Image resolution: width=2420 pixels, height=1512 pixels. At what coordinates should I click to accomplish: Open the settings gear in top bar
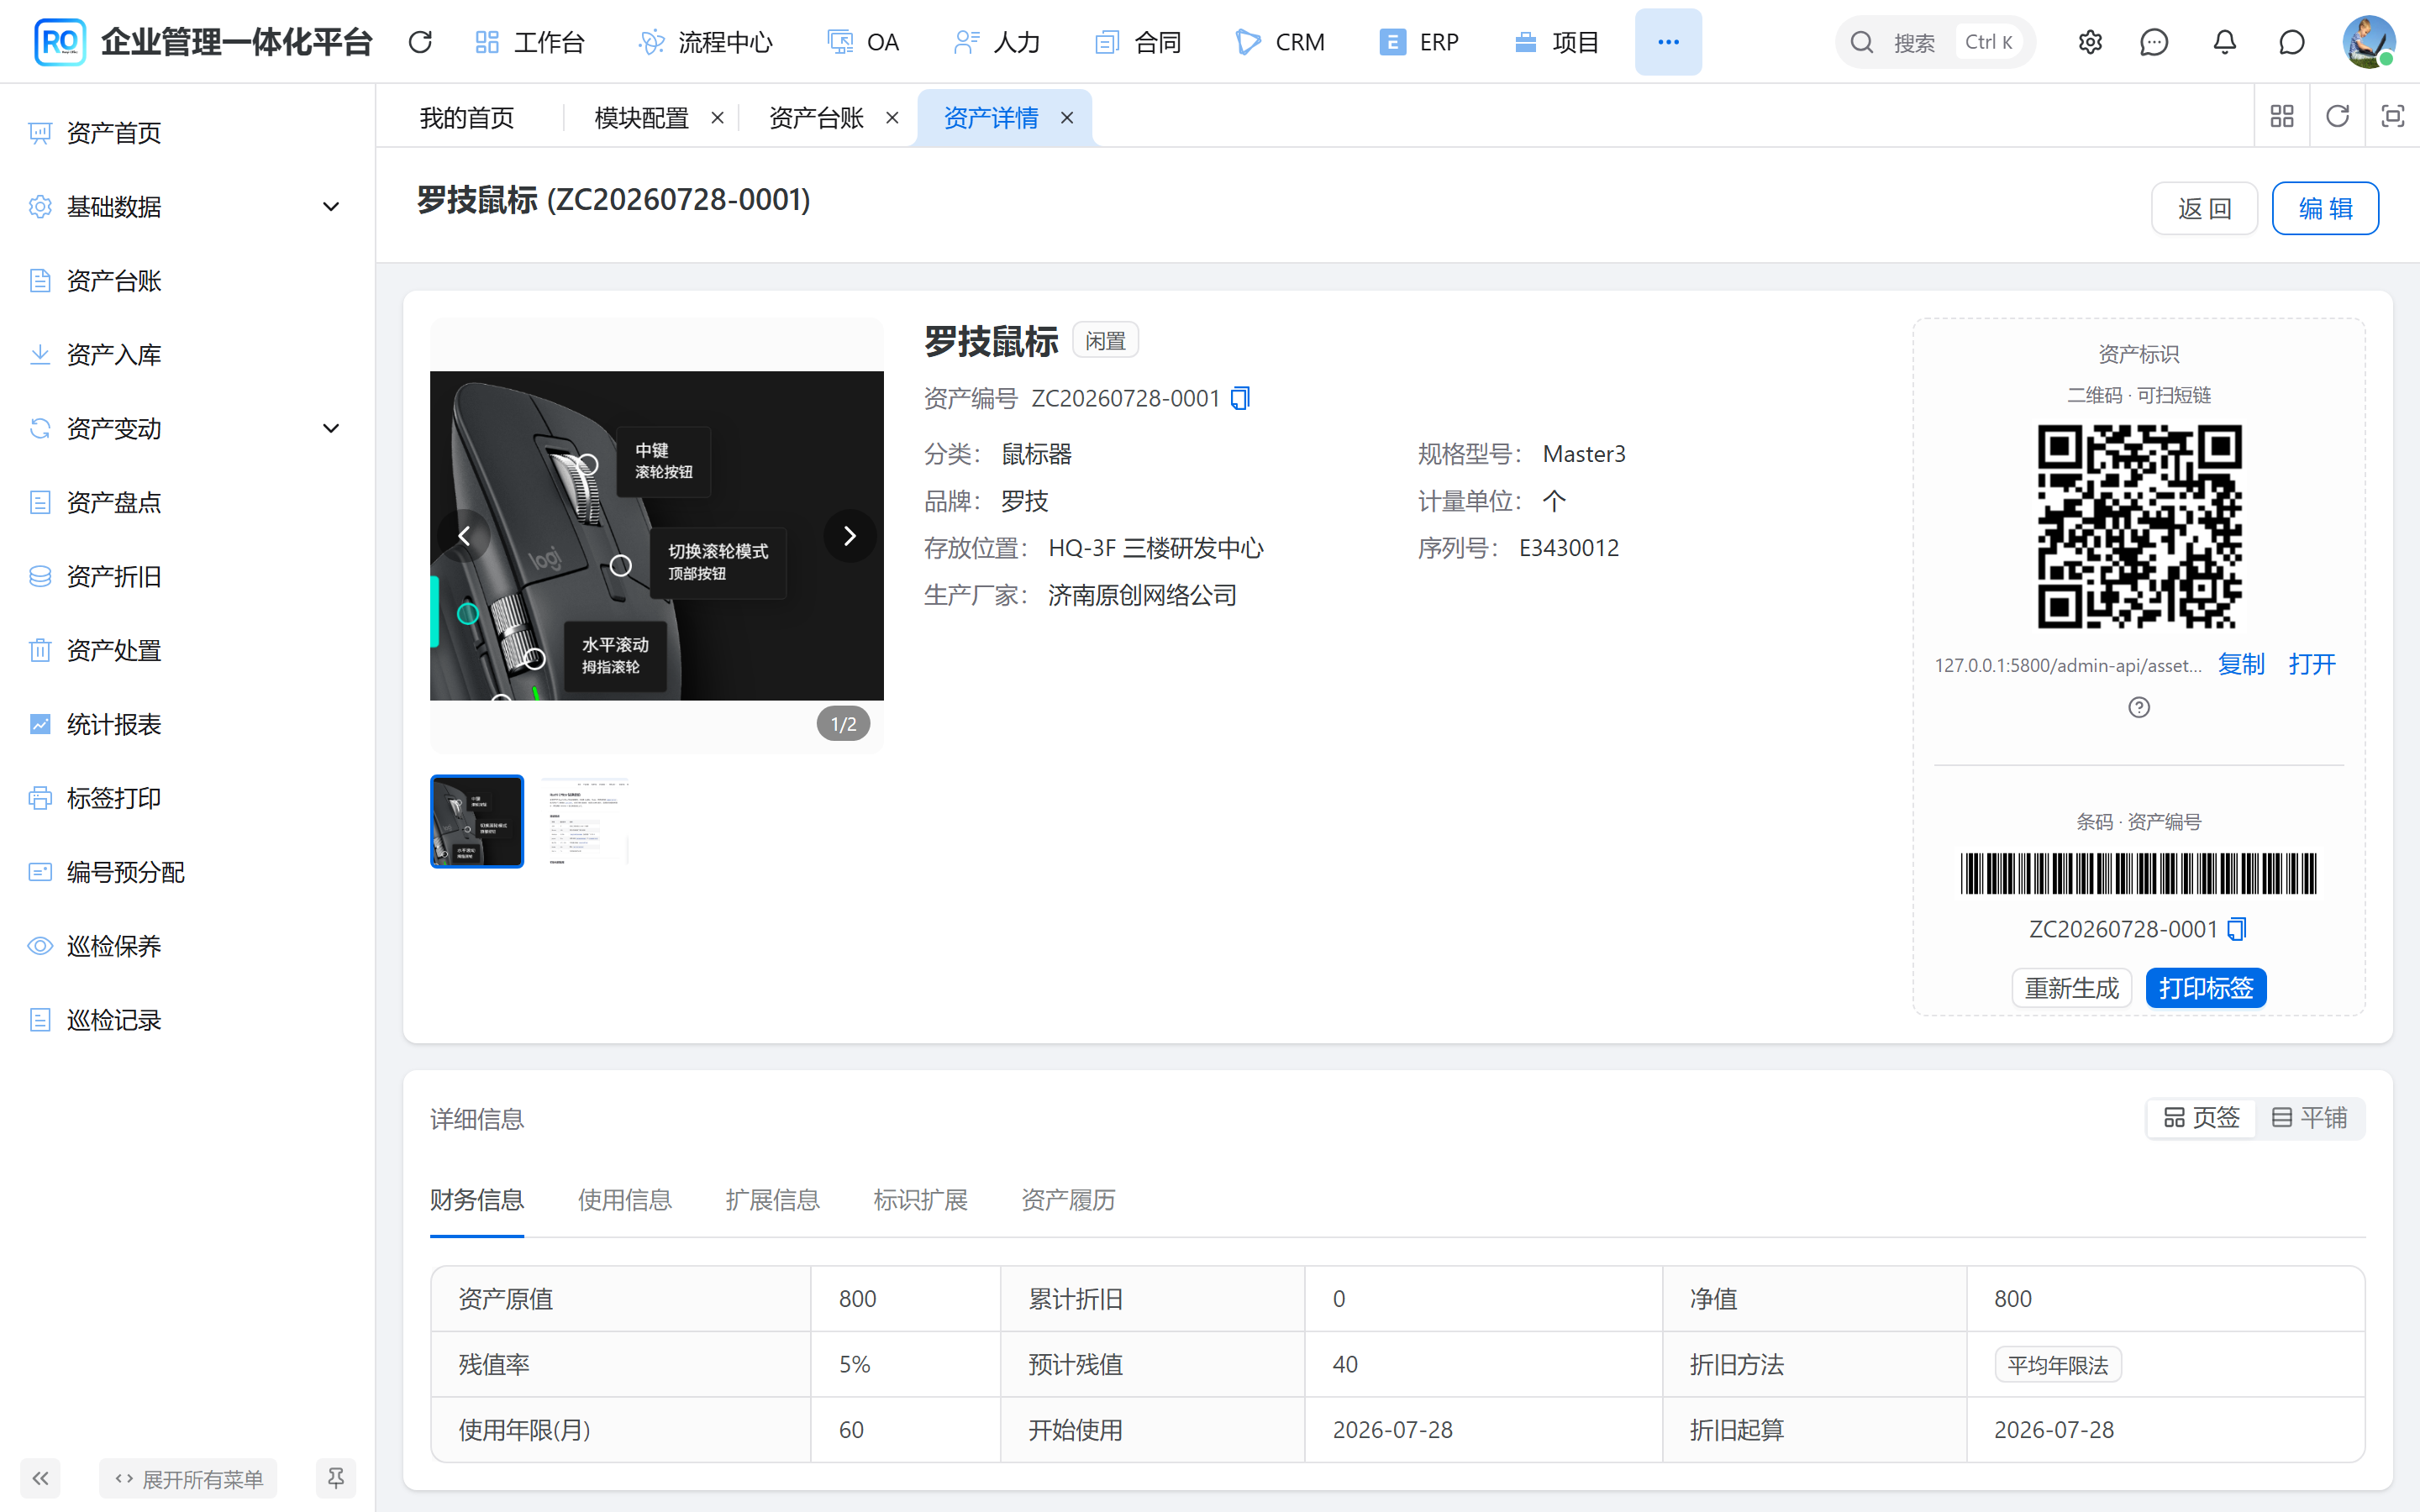pyautogui.click(x=2090, y=42)
